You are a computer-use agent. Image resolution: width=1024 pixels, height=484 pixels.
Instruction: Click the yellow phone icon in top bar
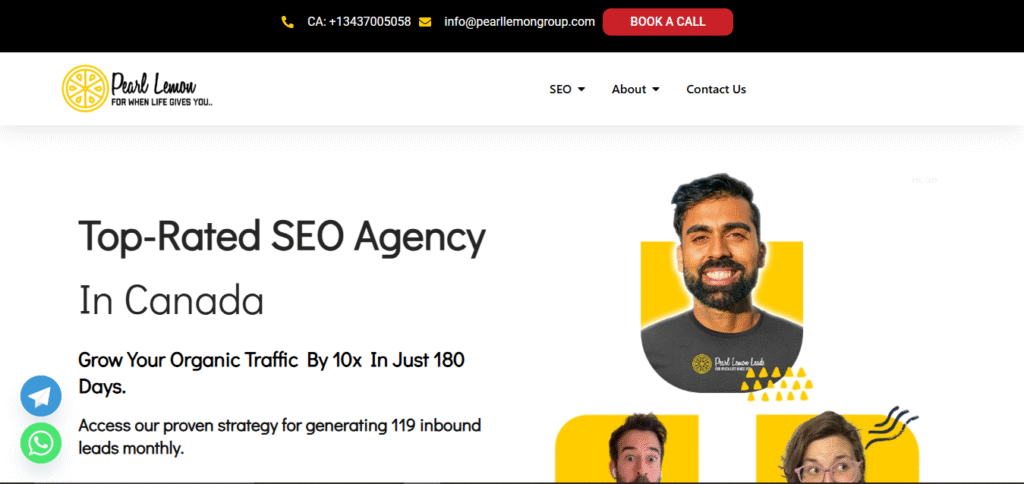pos(287,22)
